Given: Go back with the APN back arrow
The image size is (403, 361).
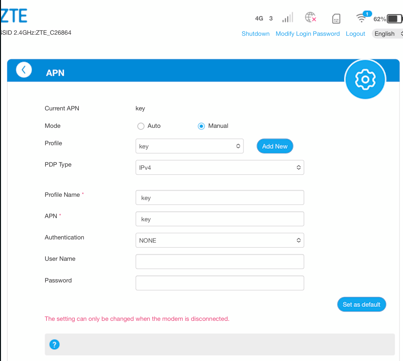Looking at the screenshot, I should point(24,70).
